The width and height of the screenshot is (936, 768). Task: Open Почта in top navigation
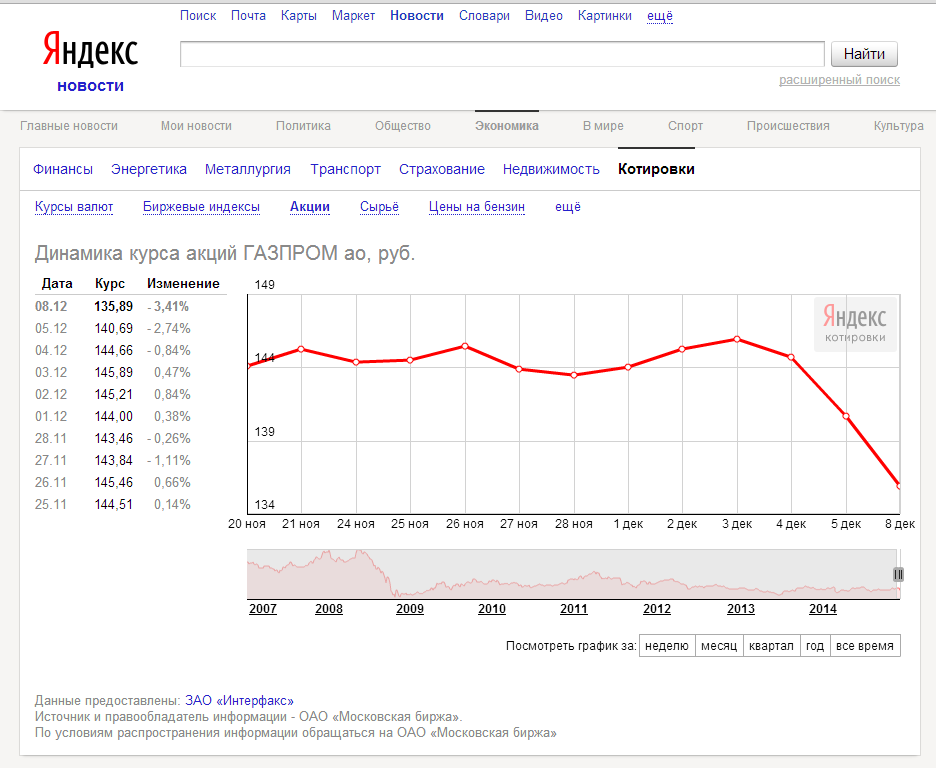pos(248,16)
